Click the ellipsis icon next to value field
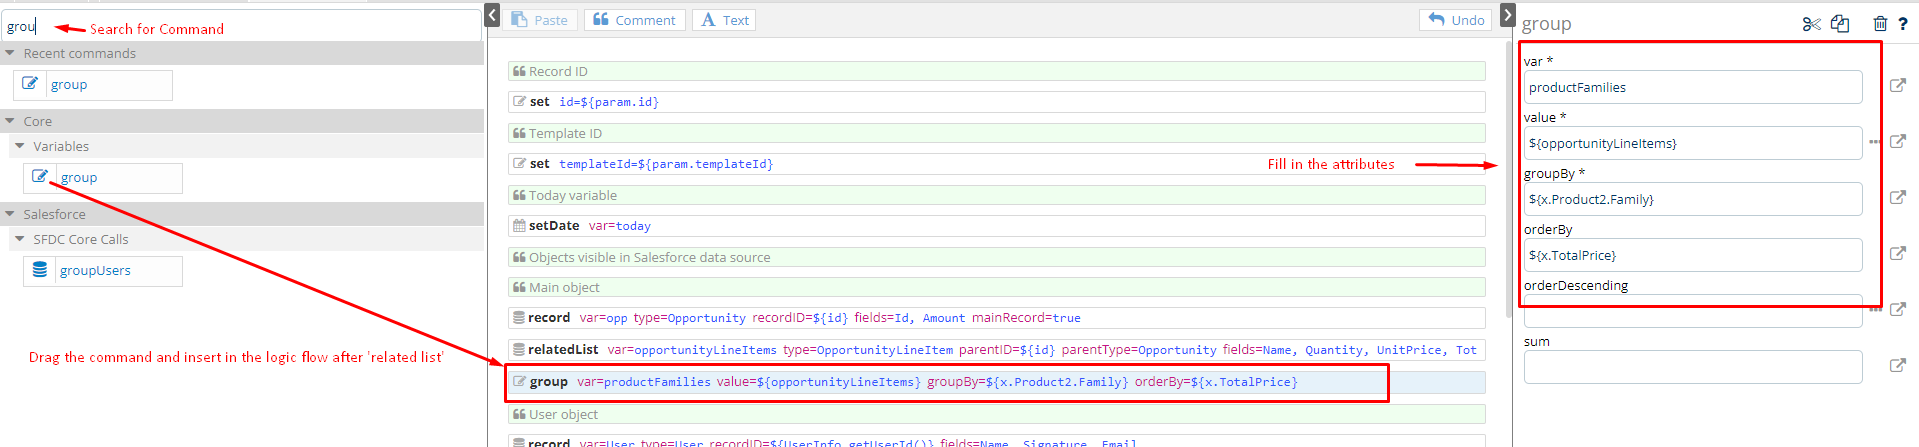1919x447 pixels. pos(1874,142)
